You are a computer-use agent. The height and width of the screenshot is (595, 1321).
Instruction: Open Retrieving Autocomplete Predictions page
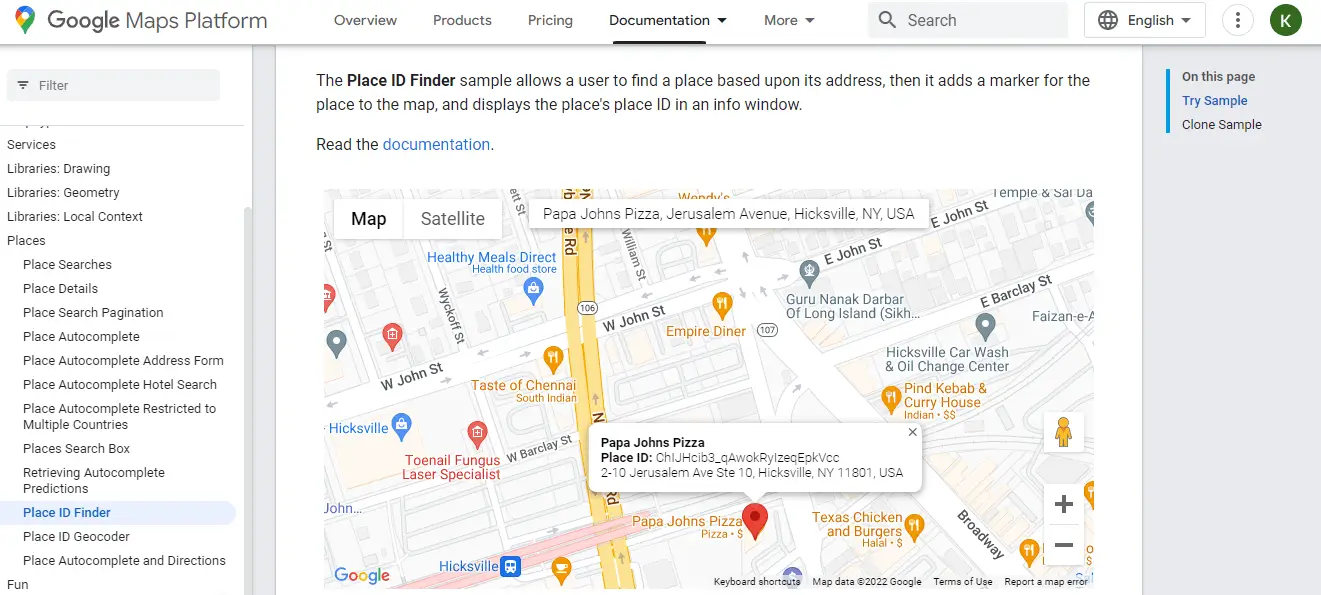(x=94, y=481)
